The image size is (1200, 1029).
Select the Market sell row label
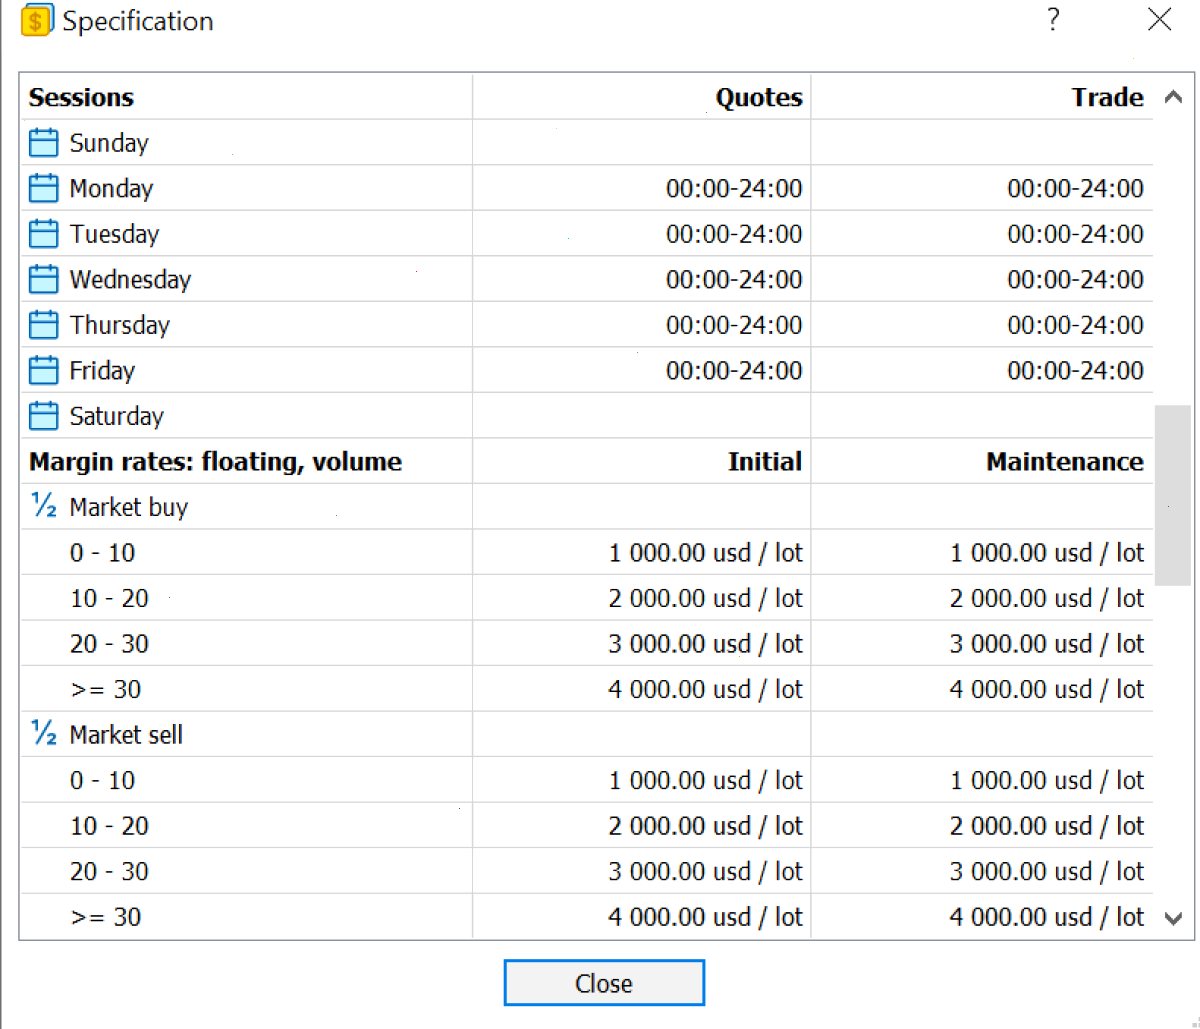pos(126,735)
